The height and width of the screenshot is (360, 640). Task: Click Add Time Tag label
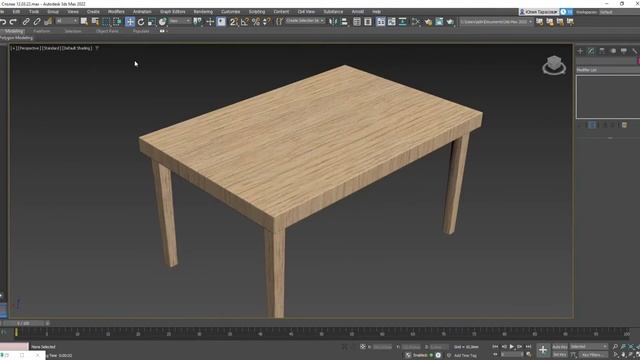tap(465, 356)
